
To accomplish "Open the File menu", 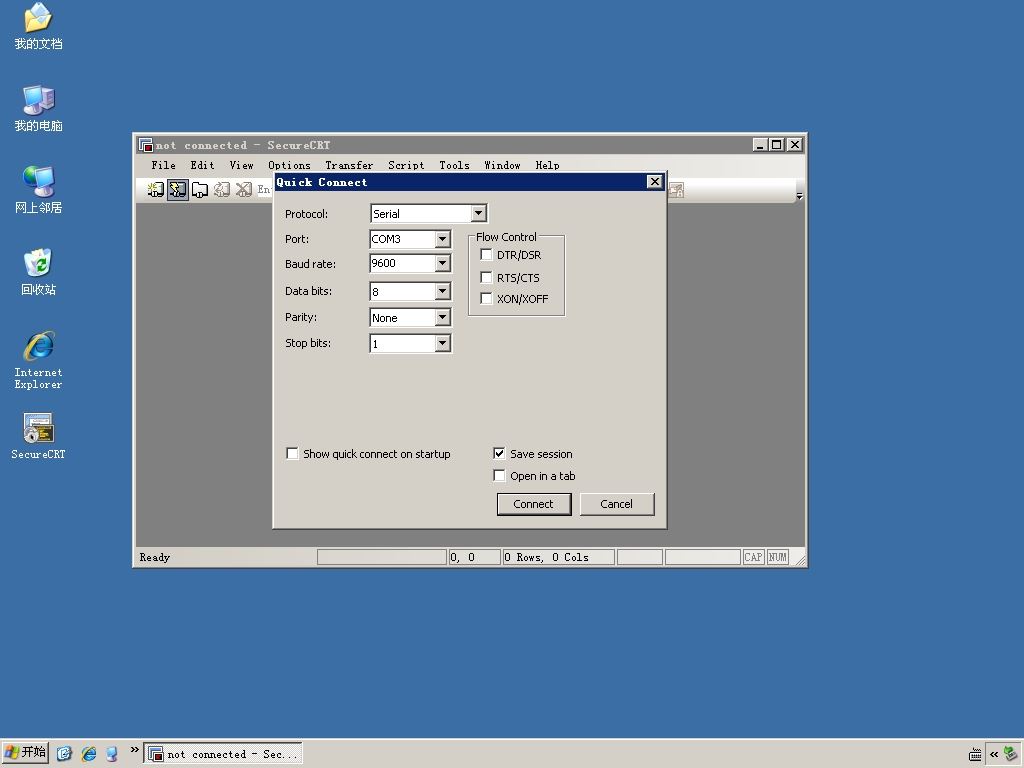I will click(163, 165).
